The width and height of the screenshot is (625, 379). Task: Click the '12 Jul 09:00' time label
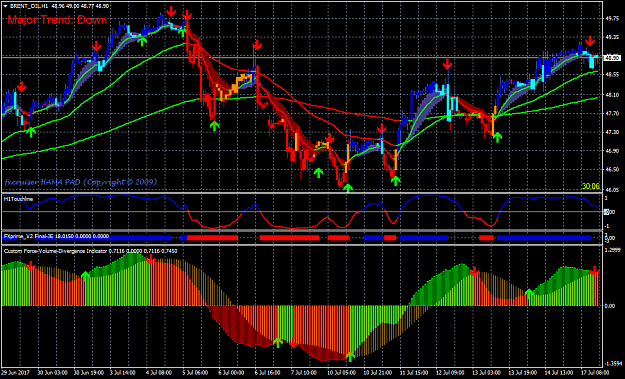point(450,373)
